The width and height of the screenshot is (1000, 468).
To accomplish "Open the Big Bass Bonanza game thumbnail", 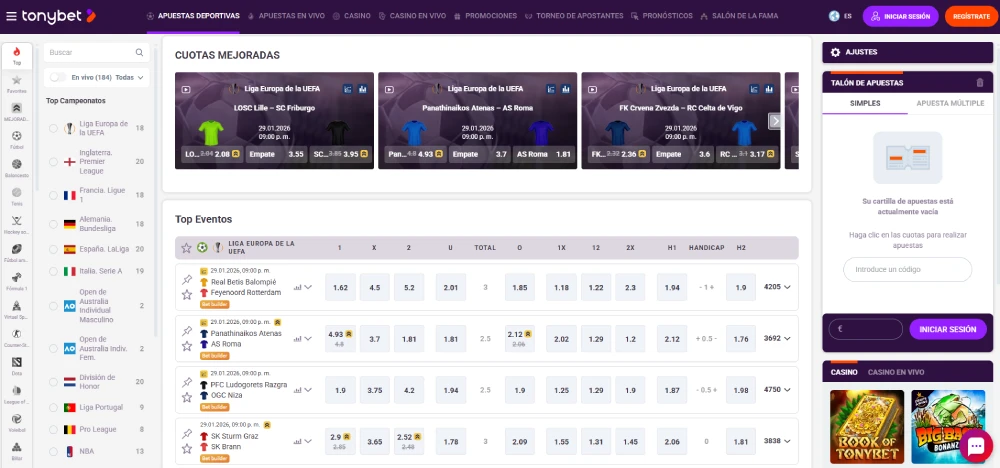I will (948, 427).
